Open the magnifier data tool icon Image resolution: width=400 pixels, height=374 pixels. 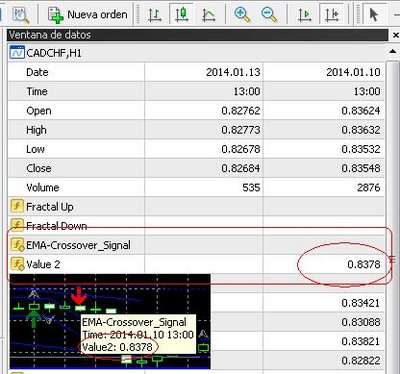(20, 15)
